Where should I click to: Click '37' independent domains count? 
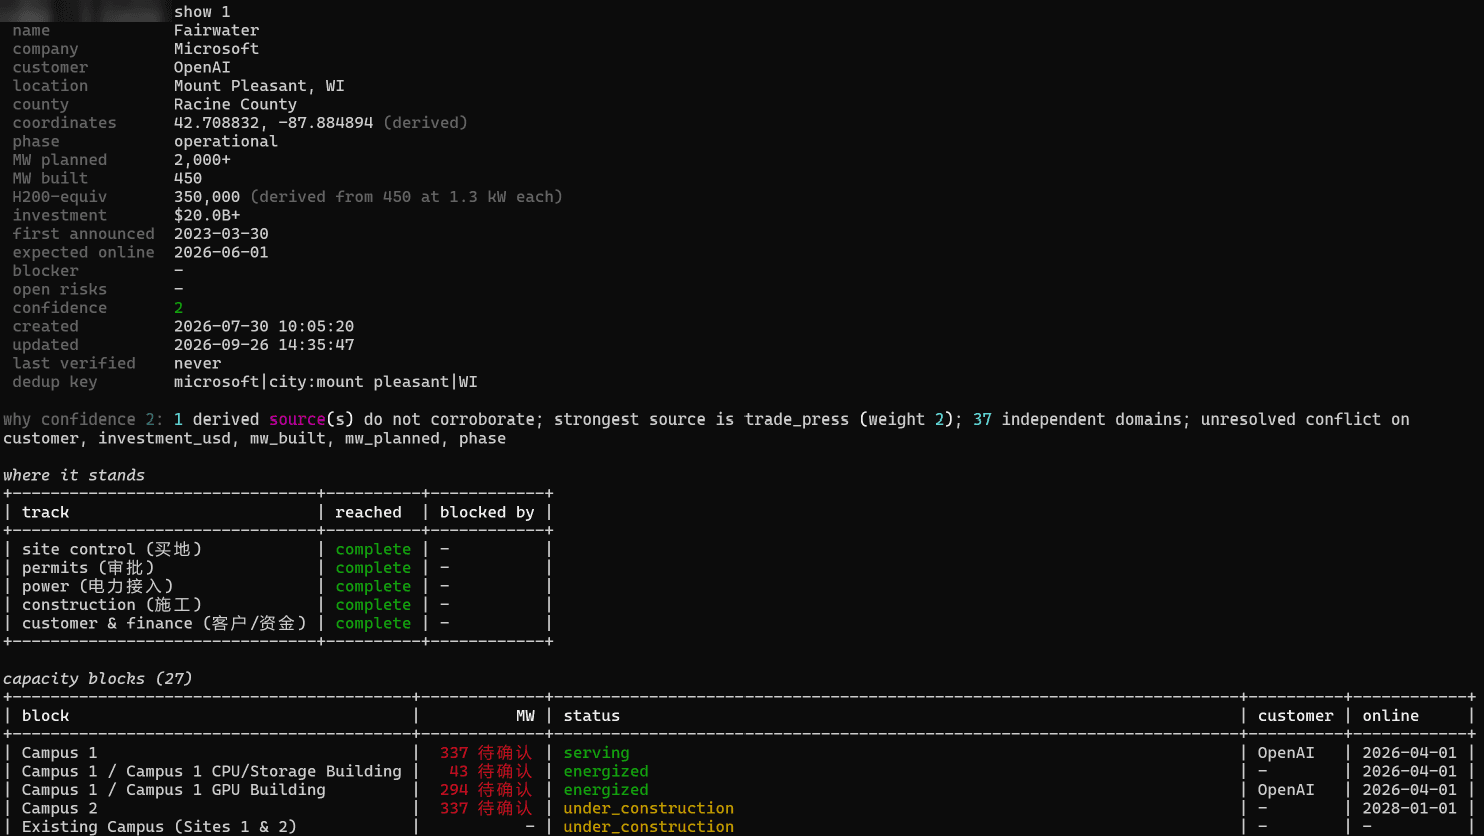click(x=982, y=419)
